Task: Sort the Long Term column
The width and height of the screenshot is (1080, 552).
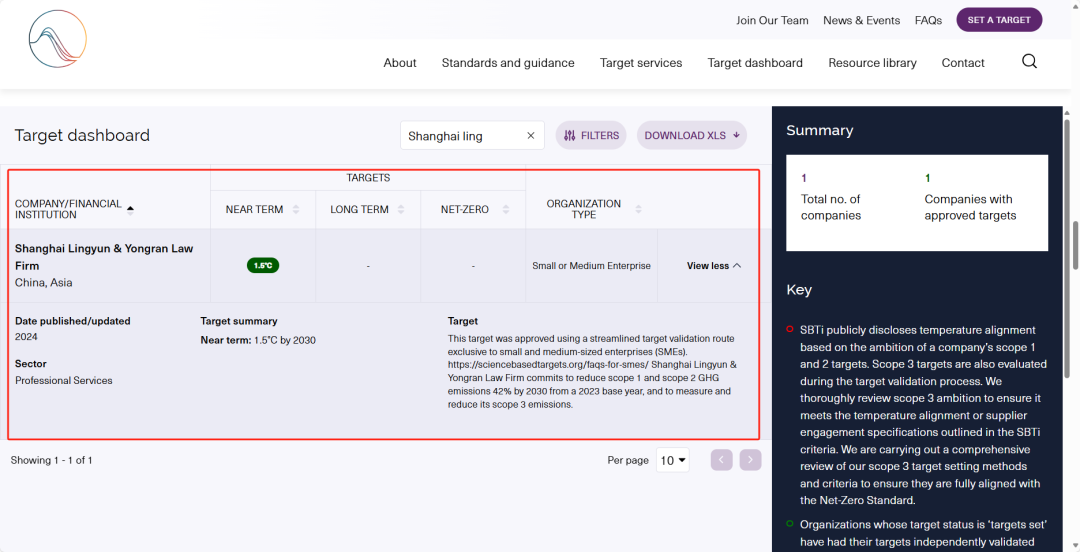Action: point(401,209)
